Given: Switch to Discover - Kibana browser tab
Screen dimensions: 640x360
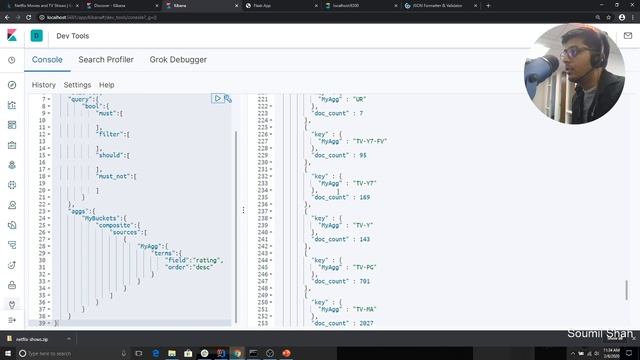Looking at the screenshot, I should (x=121, y=6).
